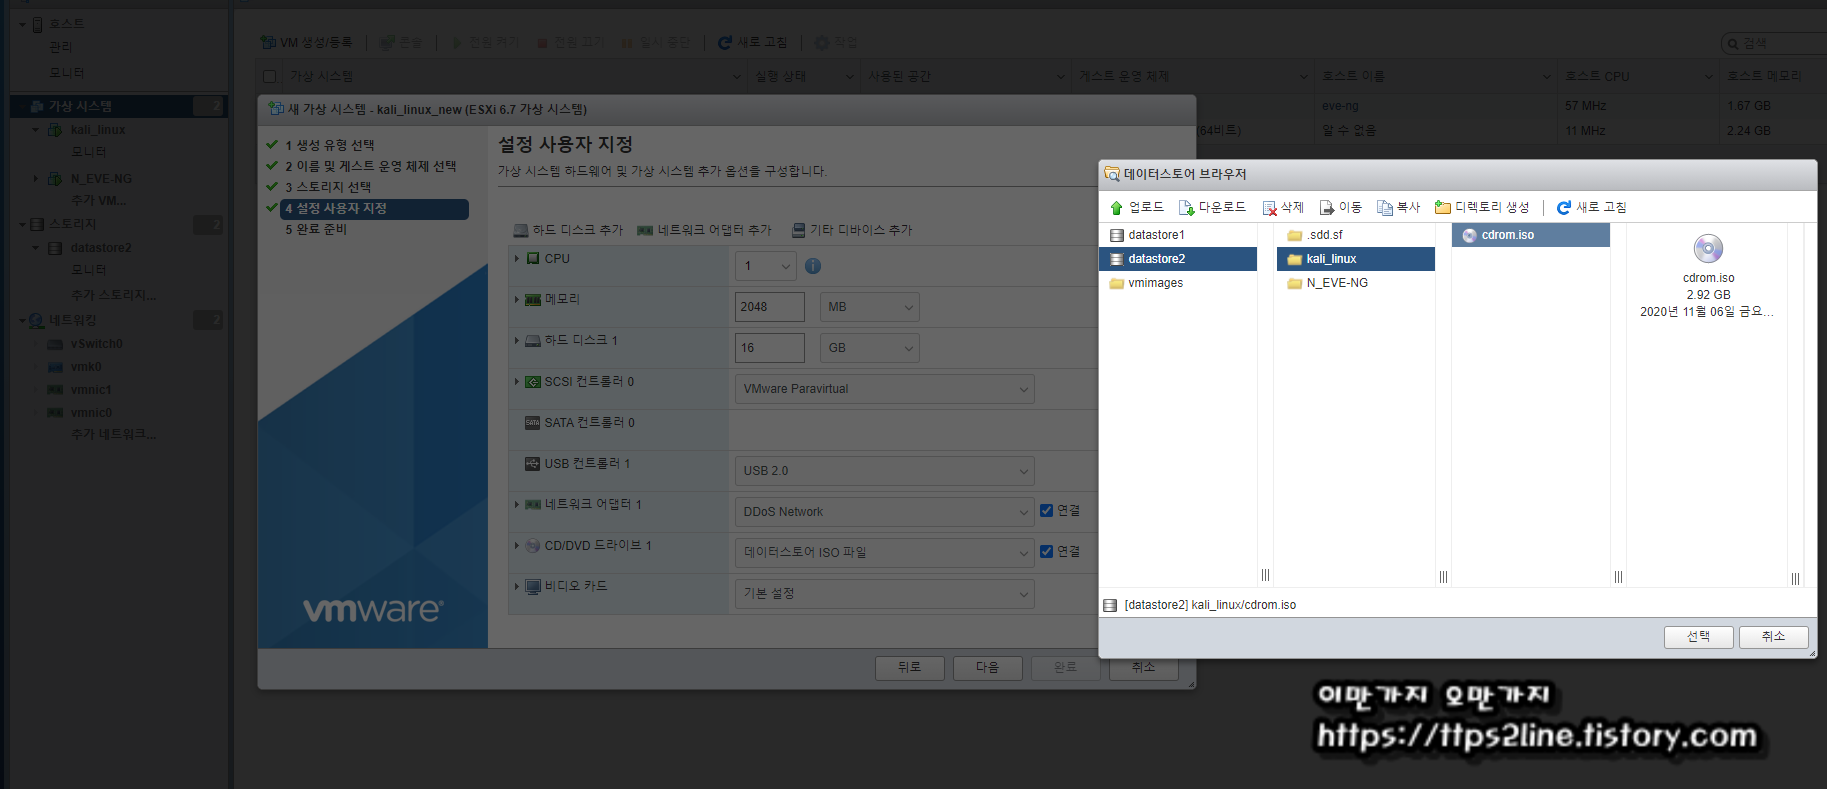The height and width of the screenshot is (789, 1827).
Task: Open the DDoS Network adapter dropdown
Action: point(884,512)
